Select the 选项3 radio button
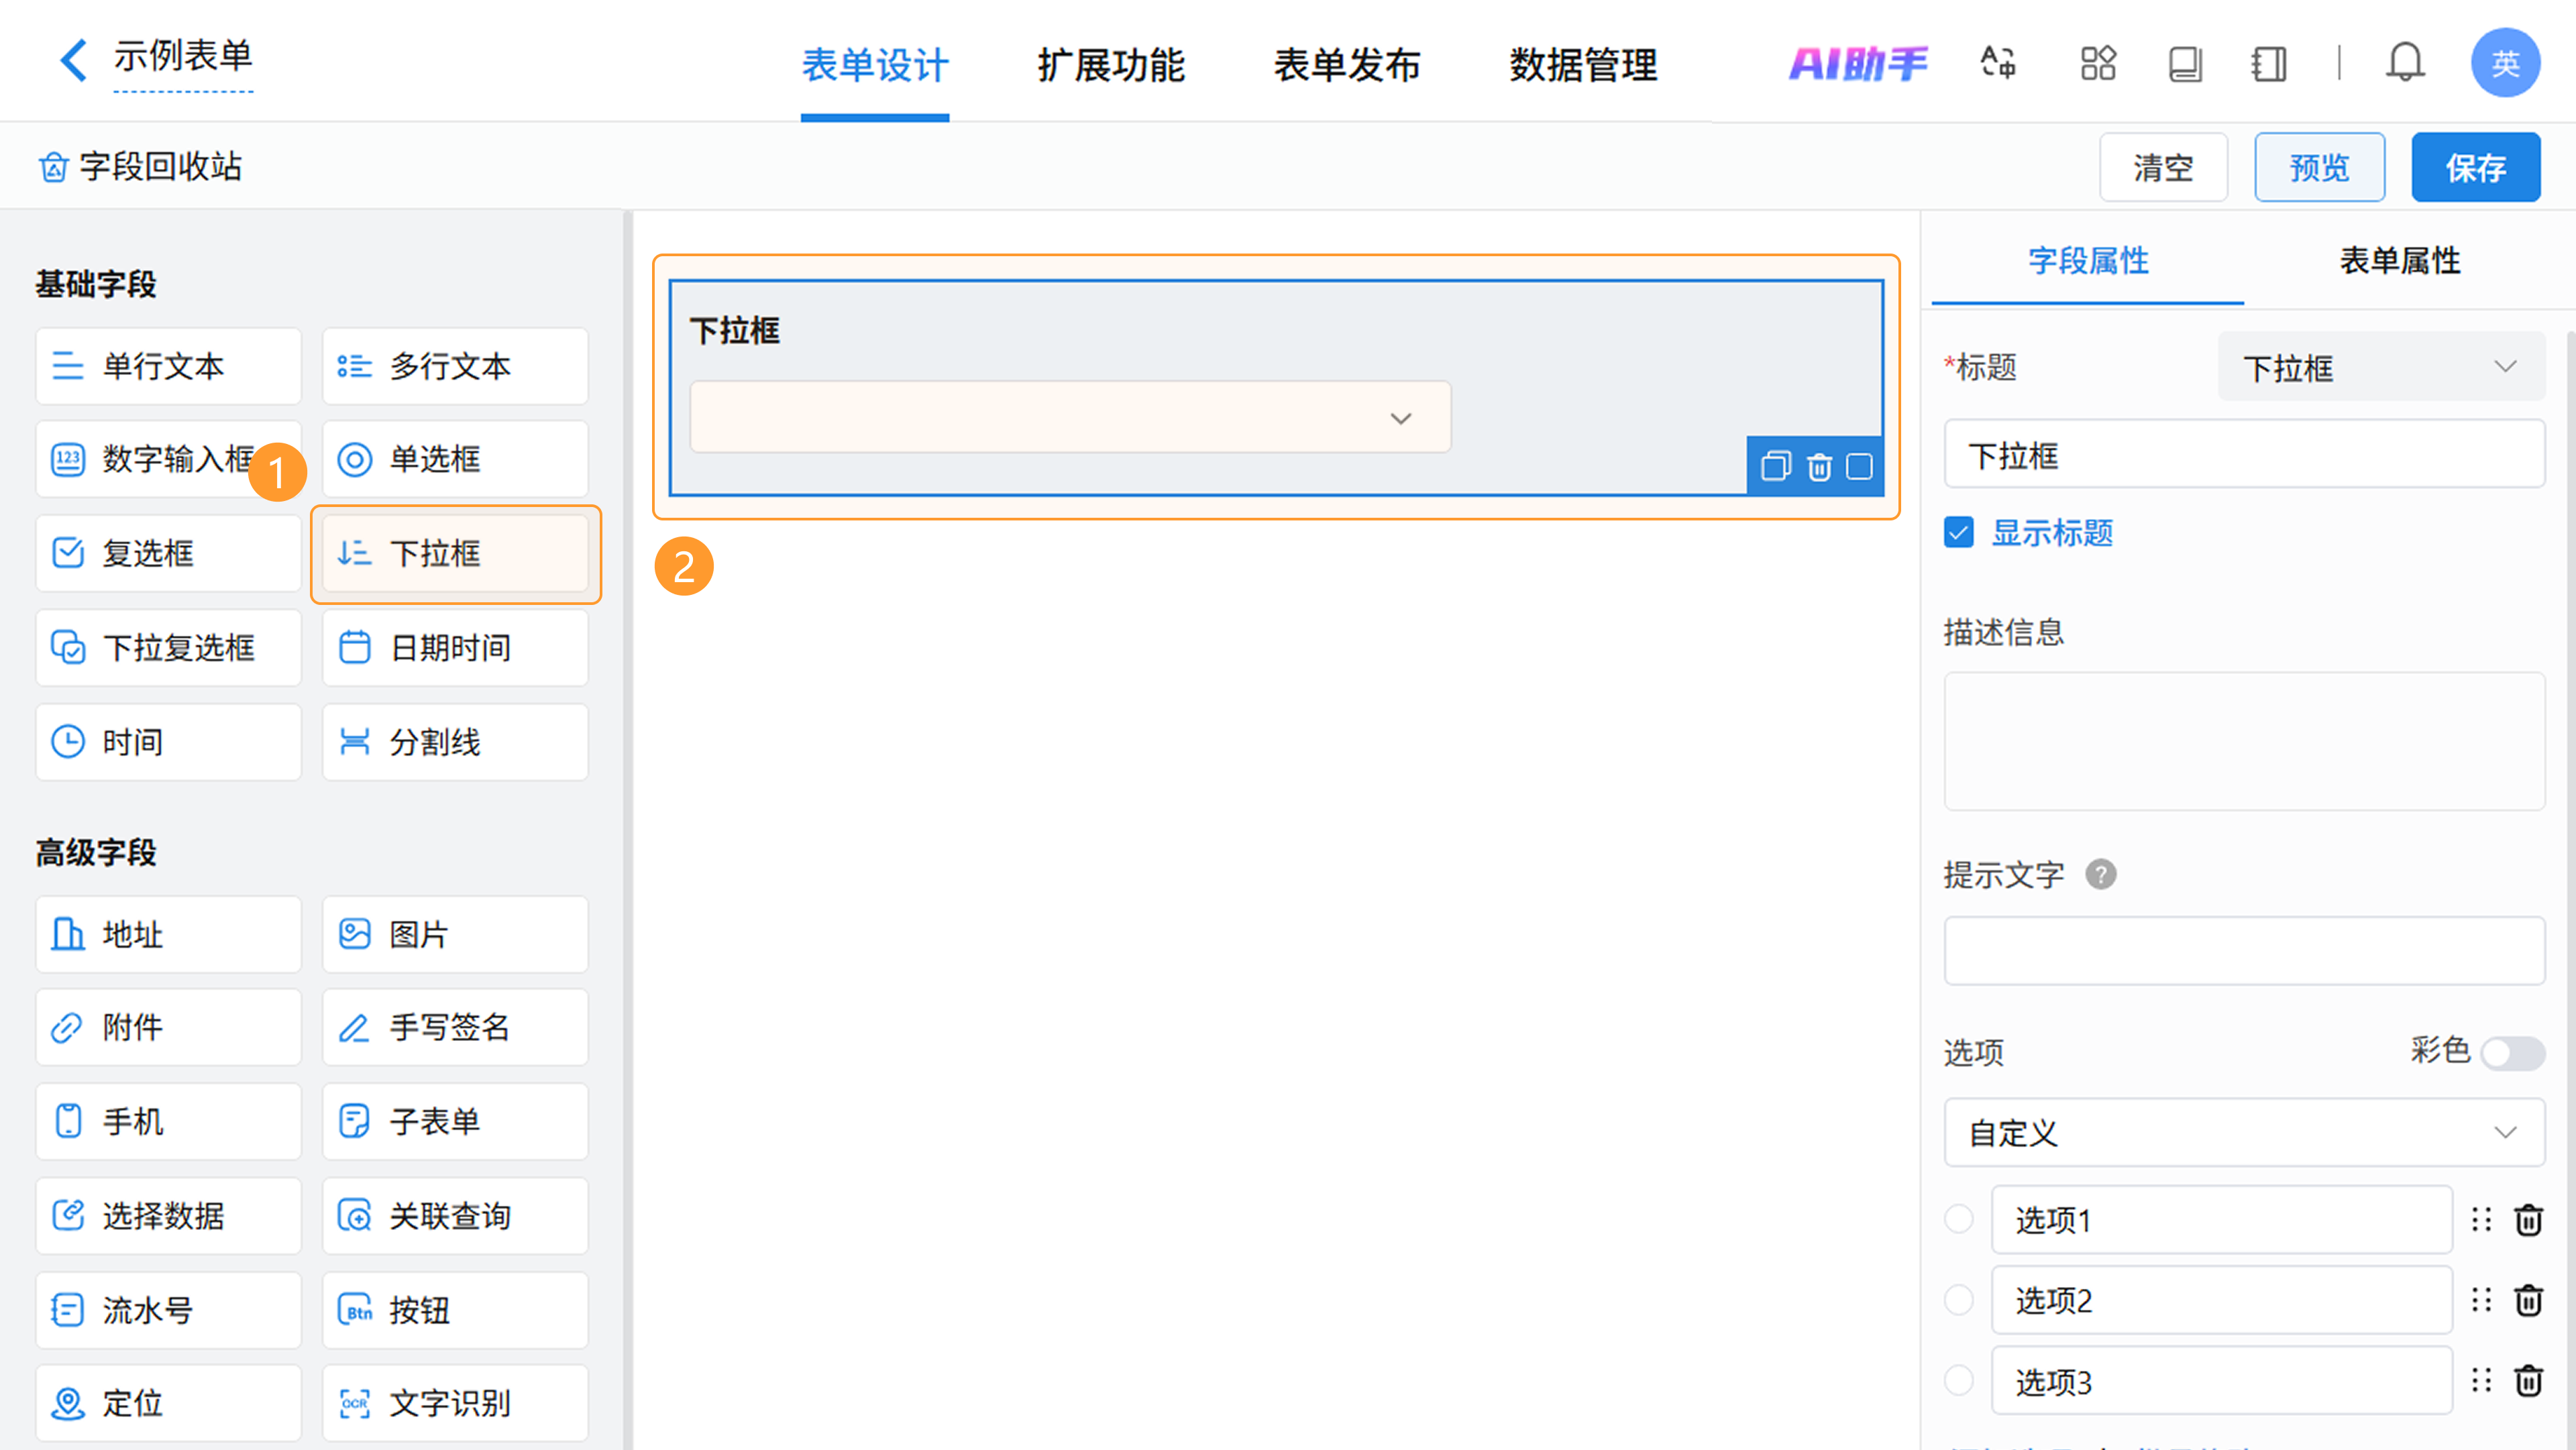2576x1450 pixels. coord(1959,1381)
